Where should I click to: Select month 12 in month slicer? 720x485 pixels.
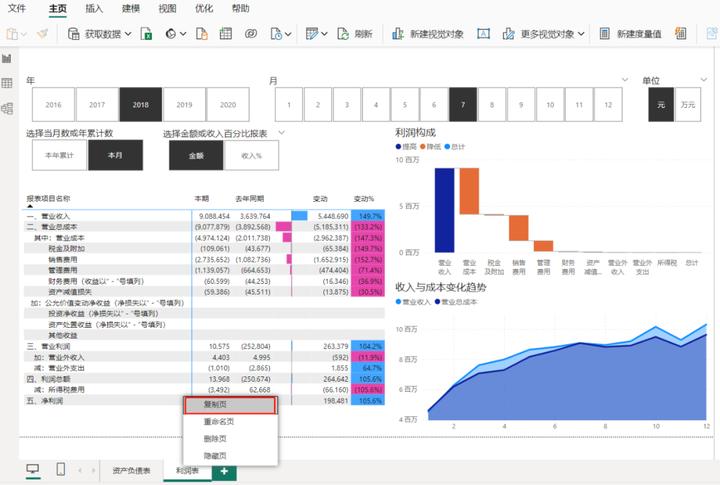tap(608, 105)
